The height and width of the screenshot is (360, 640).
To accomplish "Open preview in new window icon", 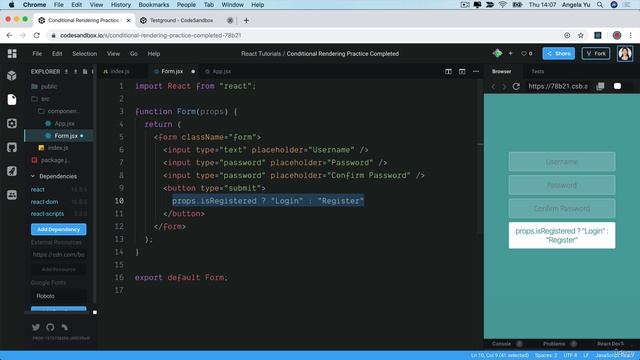I will pyautogui.click(x=600, y=86).
